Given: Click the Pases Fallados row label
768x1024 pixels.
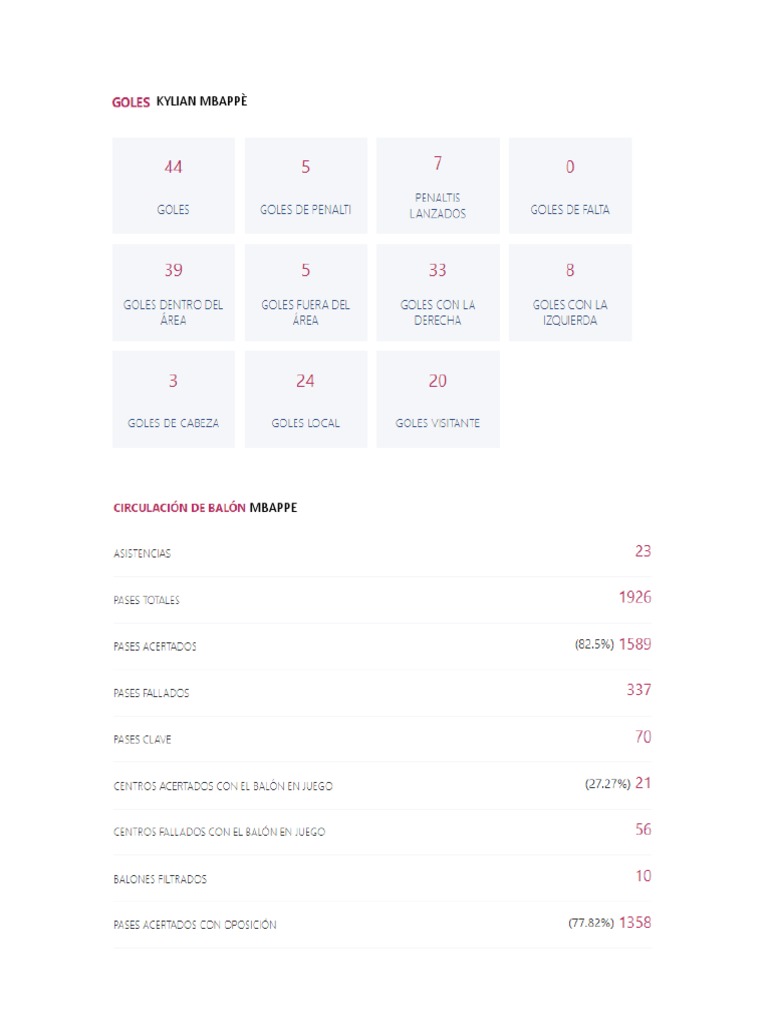Looking at the screenshot, I should pos(151,693).
